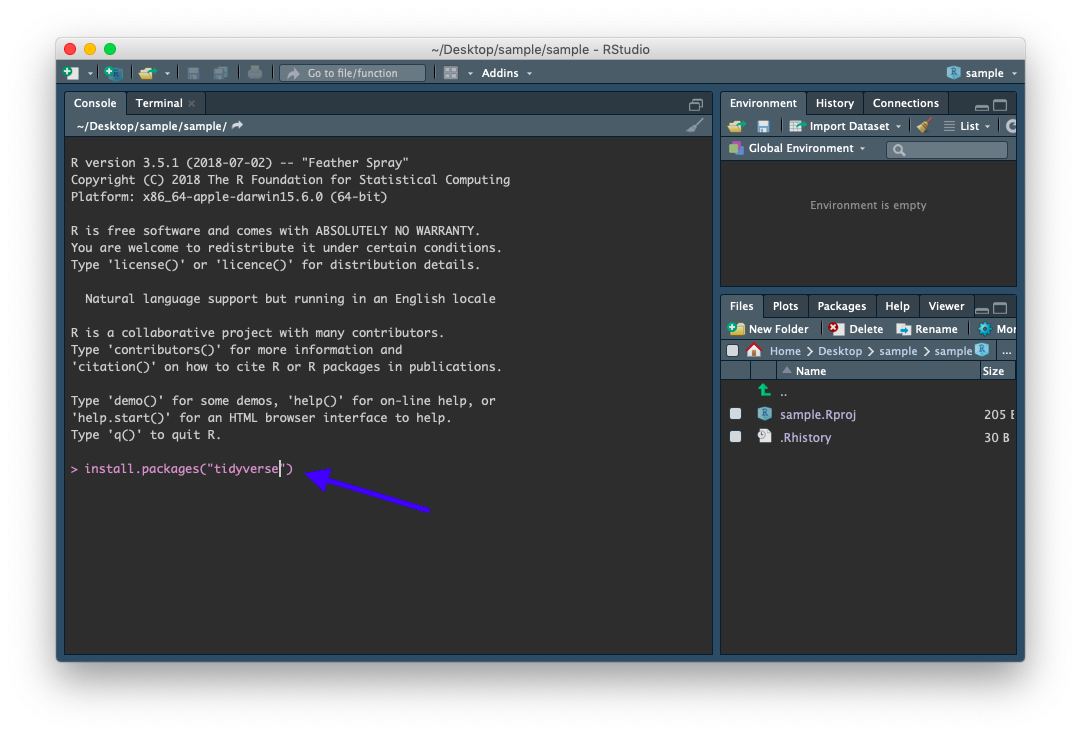Click the ellipsis go-to-directory button
The image size is (1081, 736).
tap(1007, 351)
